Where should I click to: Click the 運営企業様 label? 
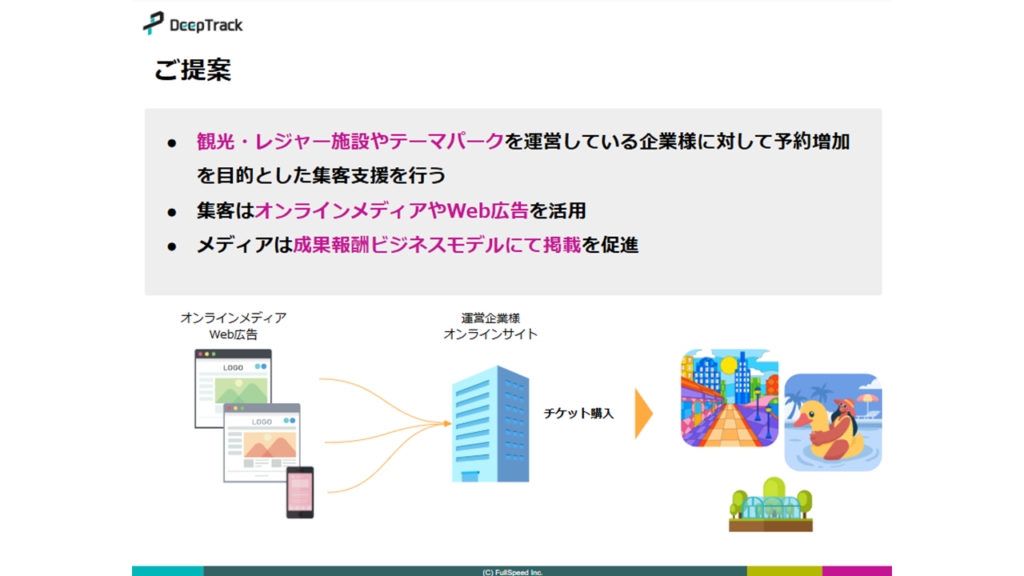(x=490, y=318)
